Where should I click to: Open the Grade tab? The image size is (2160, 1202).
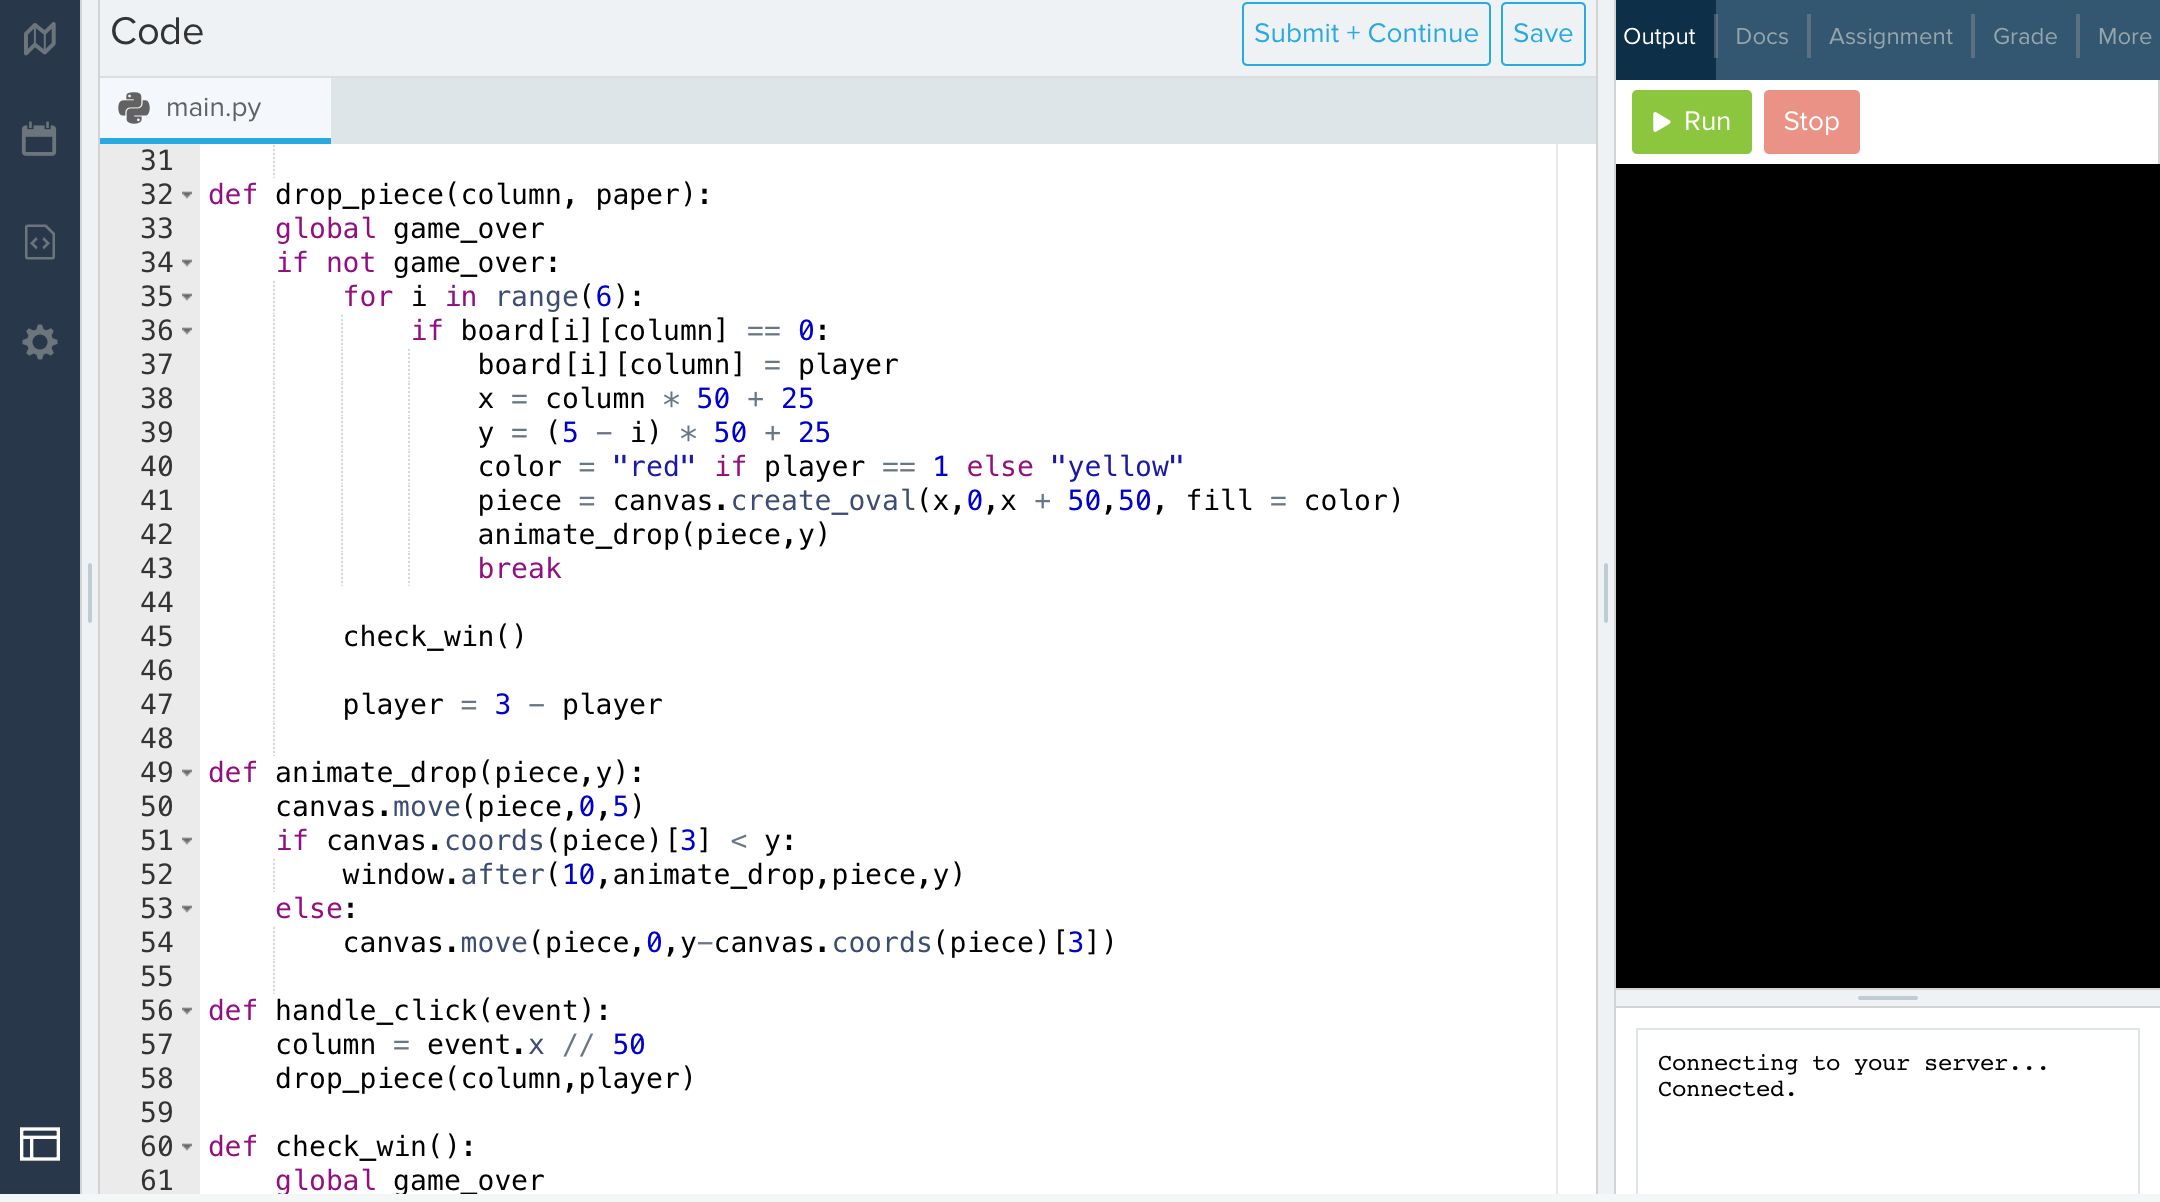(2024, 37)
